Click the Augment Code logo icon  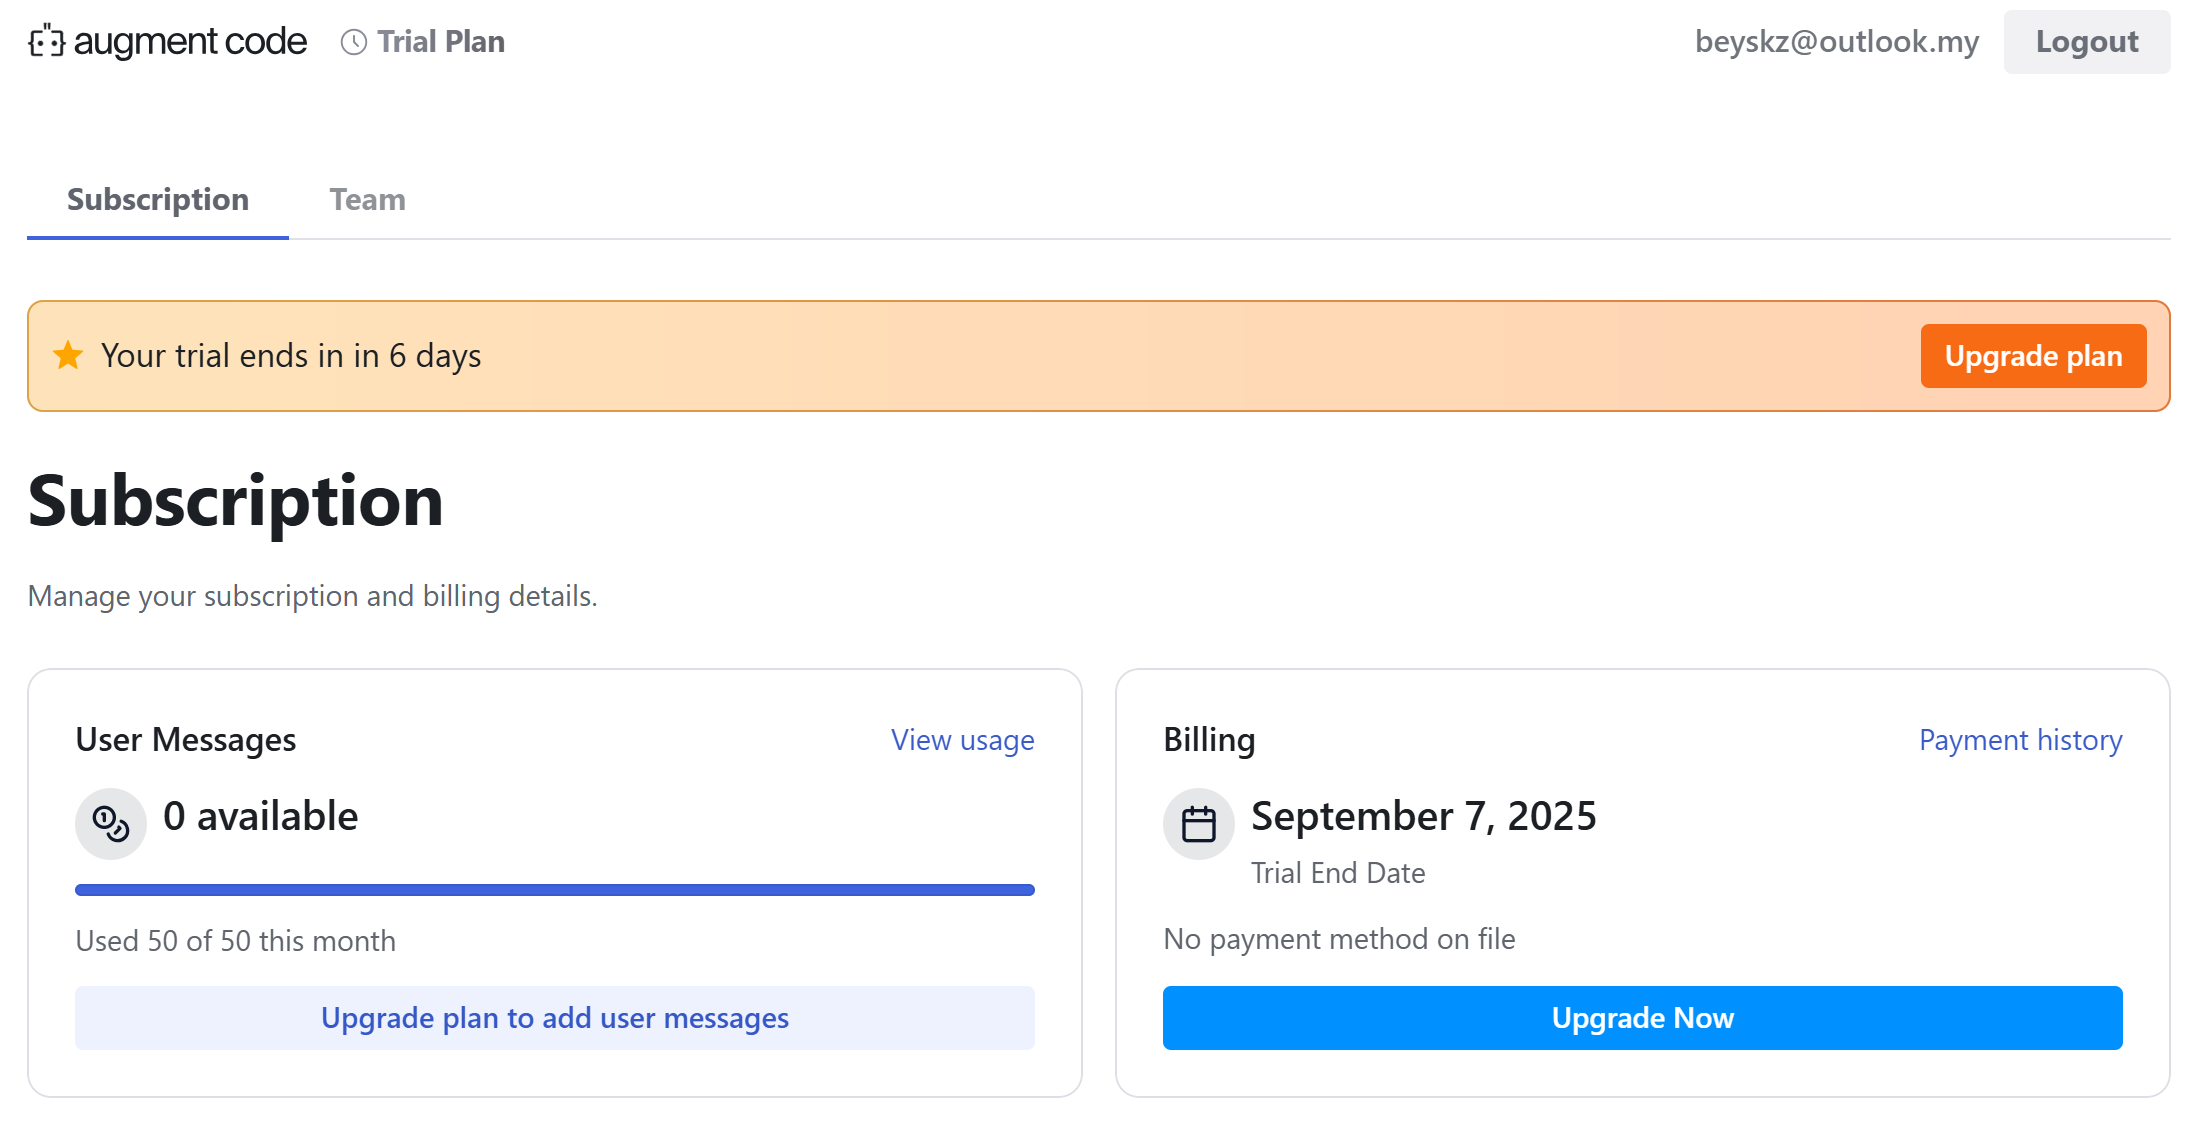coord(46,41)
